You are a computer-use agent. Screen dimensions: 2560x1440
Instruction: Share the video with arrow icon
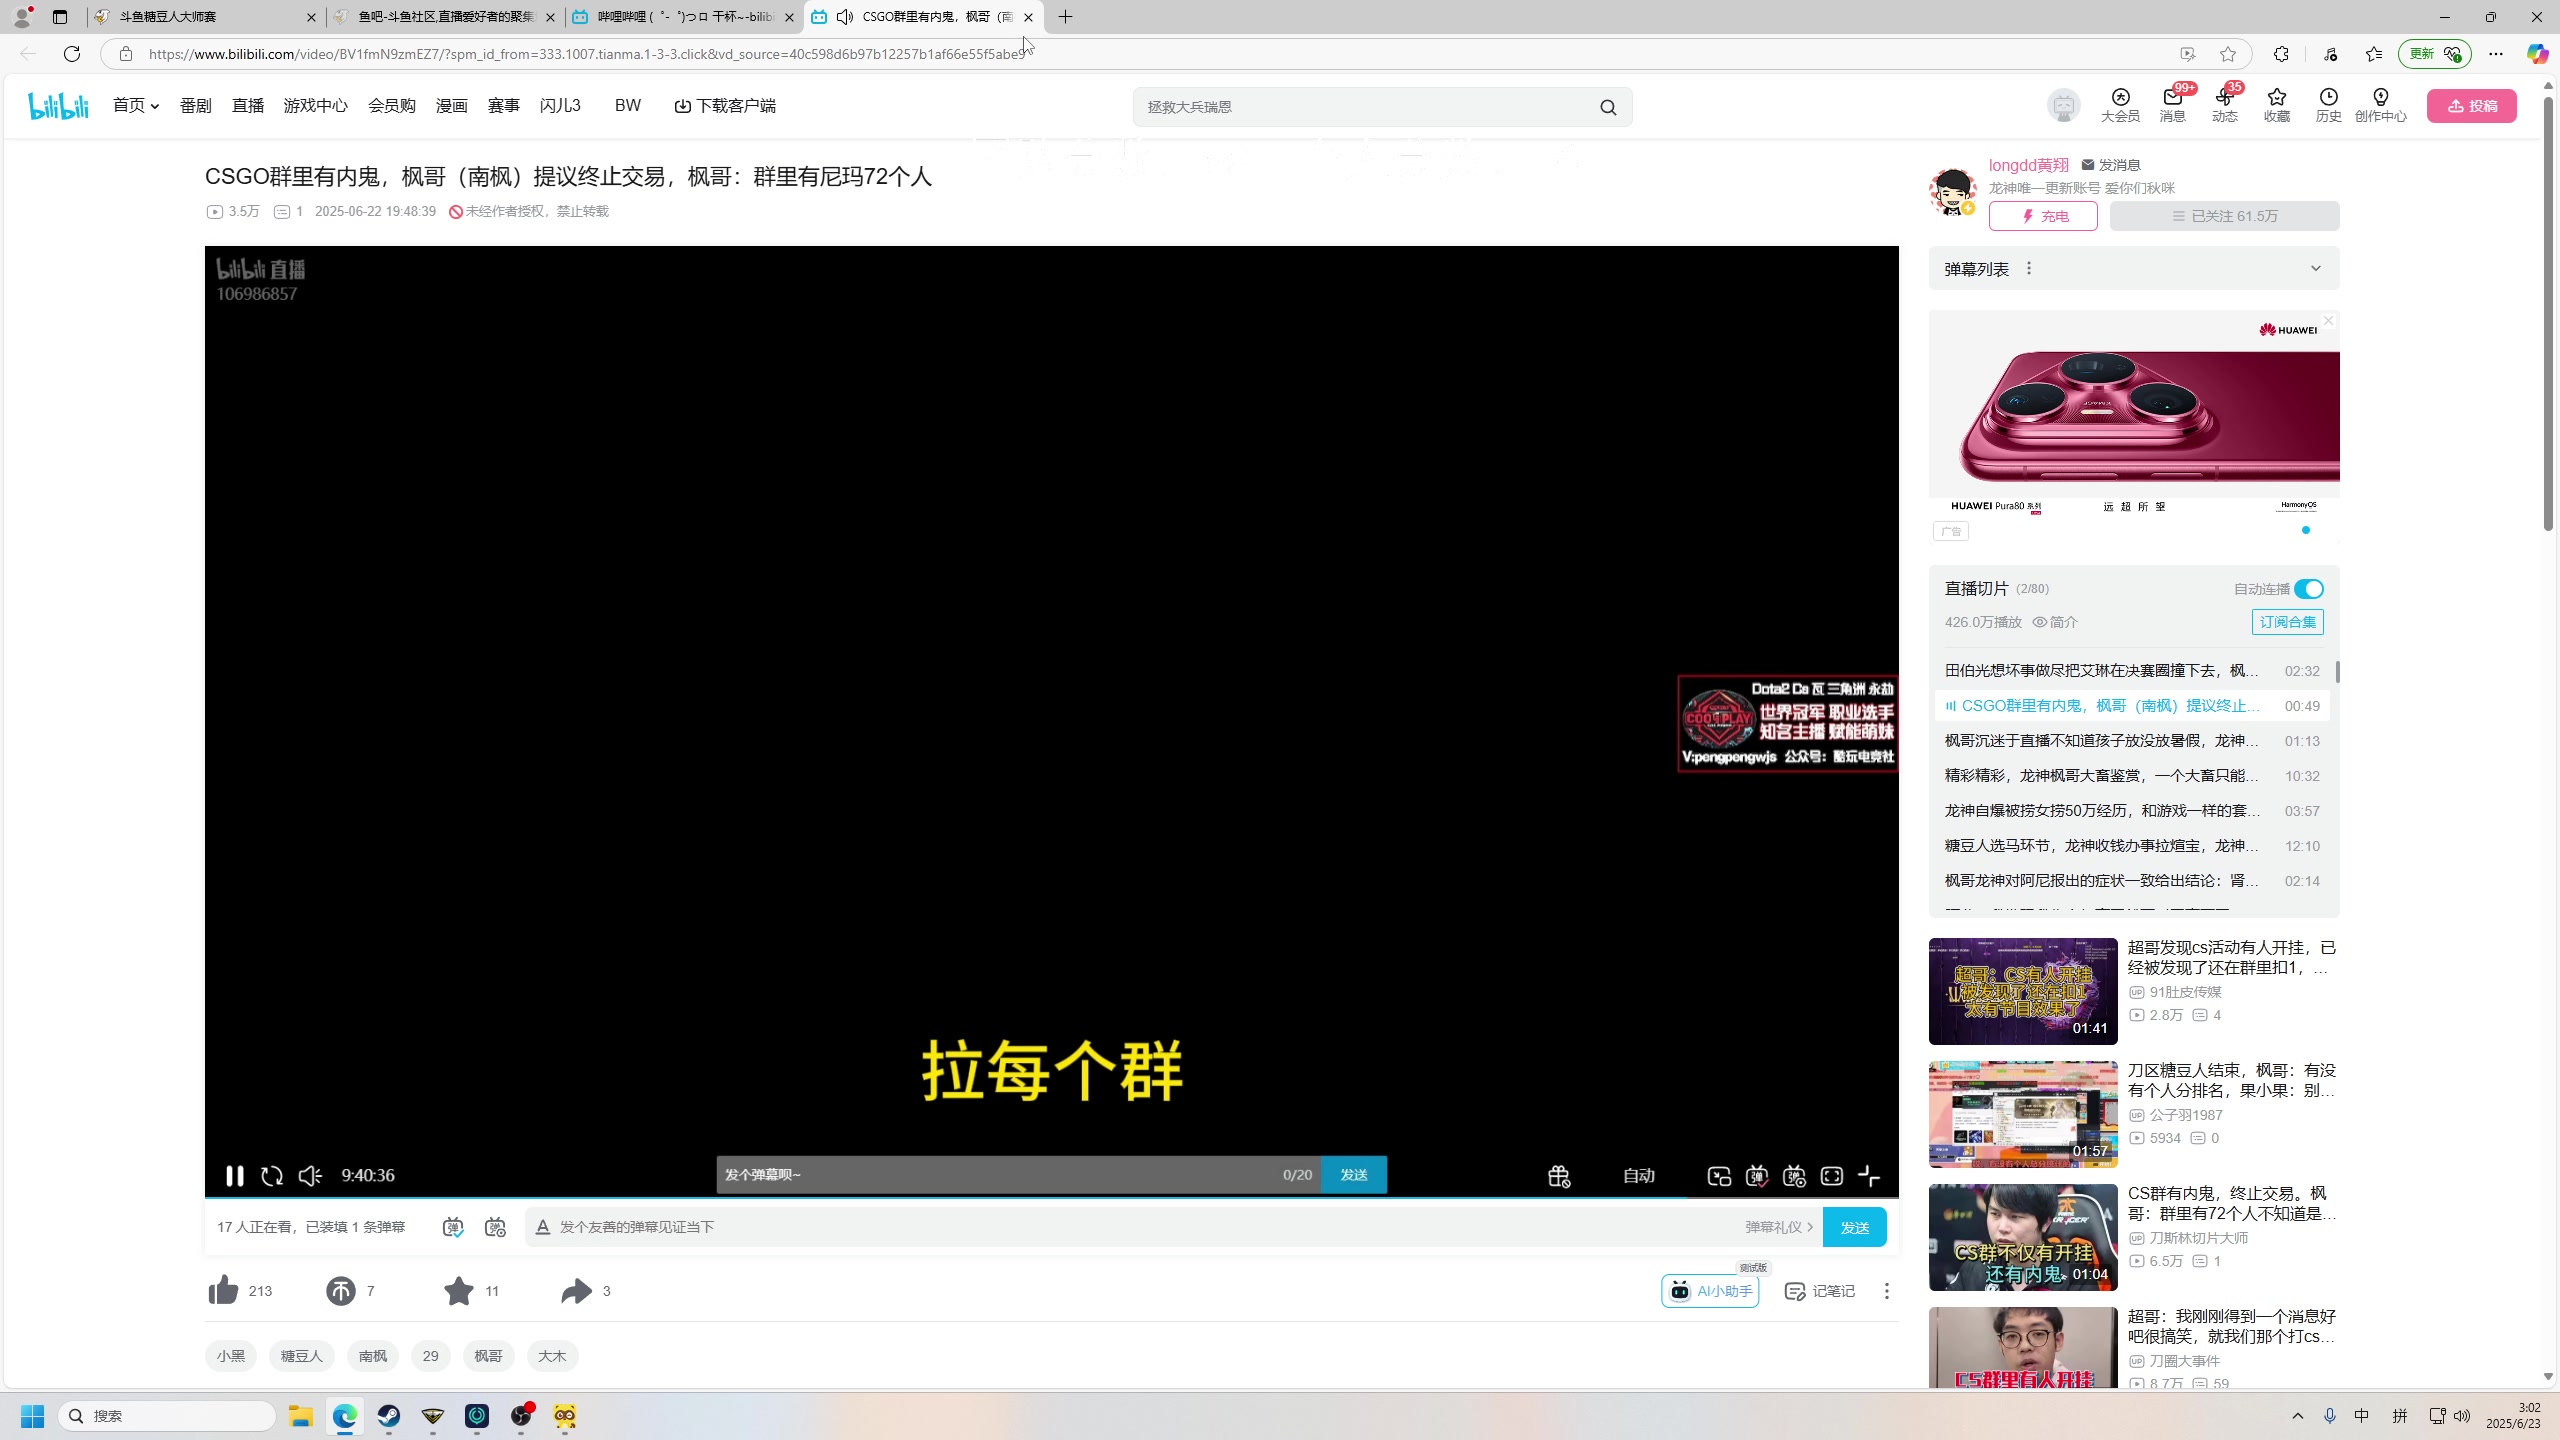576,1291
